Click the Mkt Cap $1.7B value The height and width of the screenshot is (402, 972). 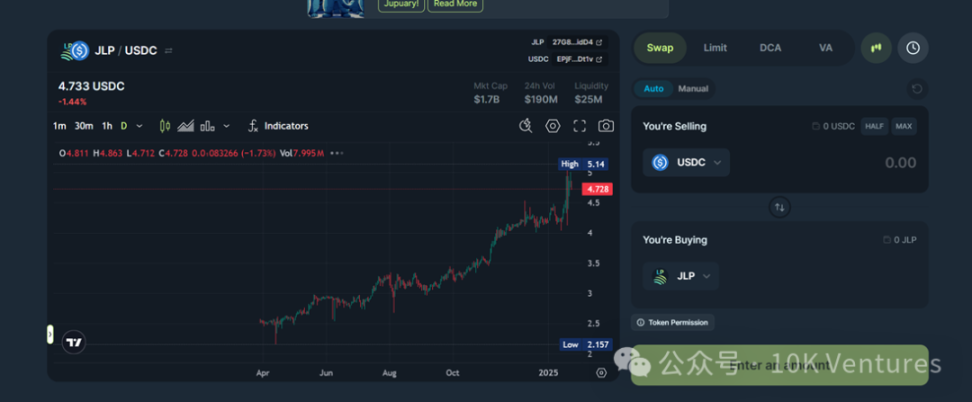tap(487, 99)
